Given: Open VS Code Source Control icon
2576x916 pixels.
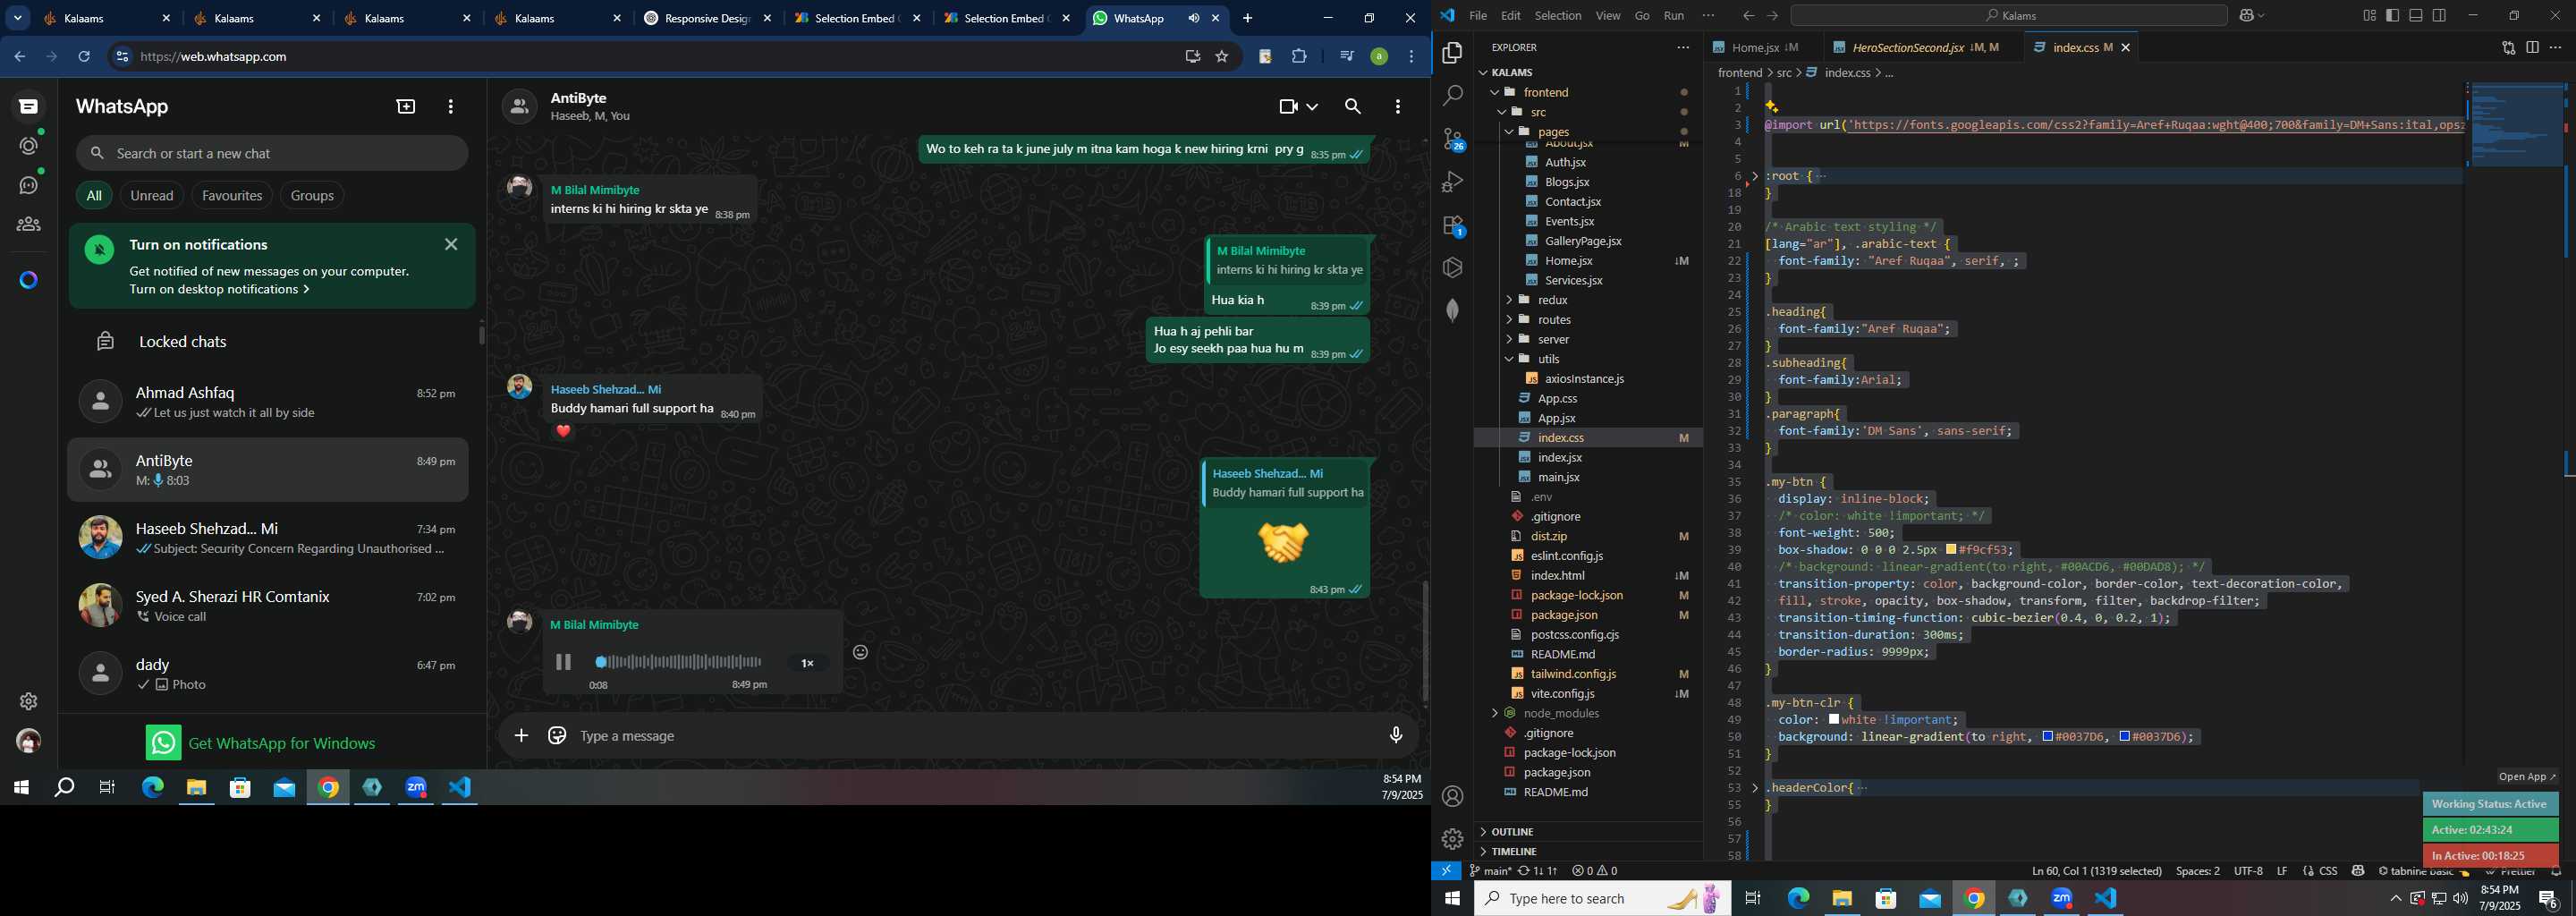Looking at the screenshot, I should coord(1452,139).
